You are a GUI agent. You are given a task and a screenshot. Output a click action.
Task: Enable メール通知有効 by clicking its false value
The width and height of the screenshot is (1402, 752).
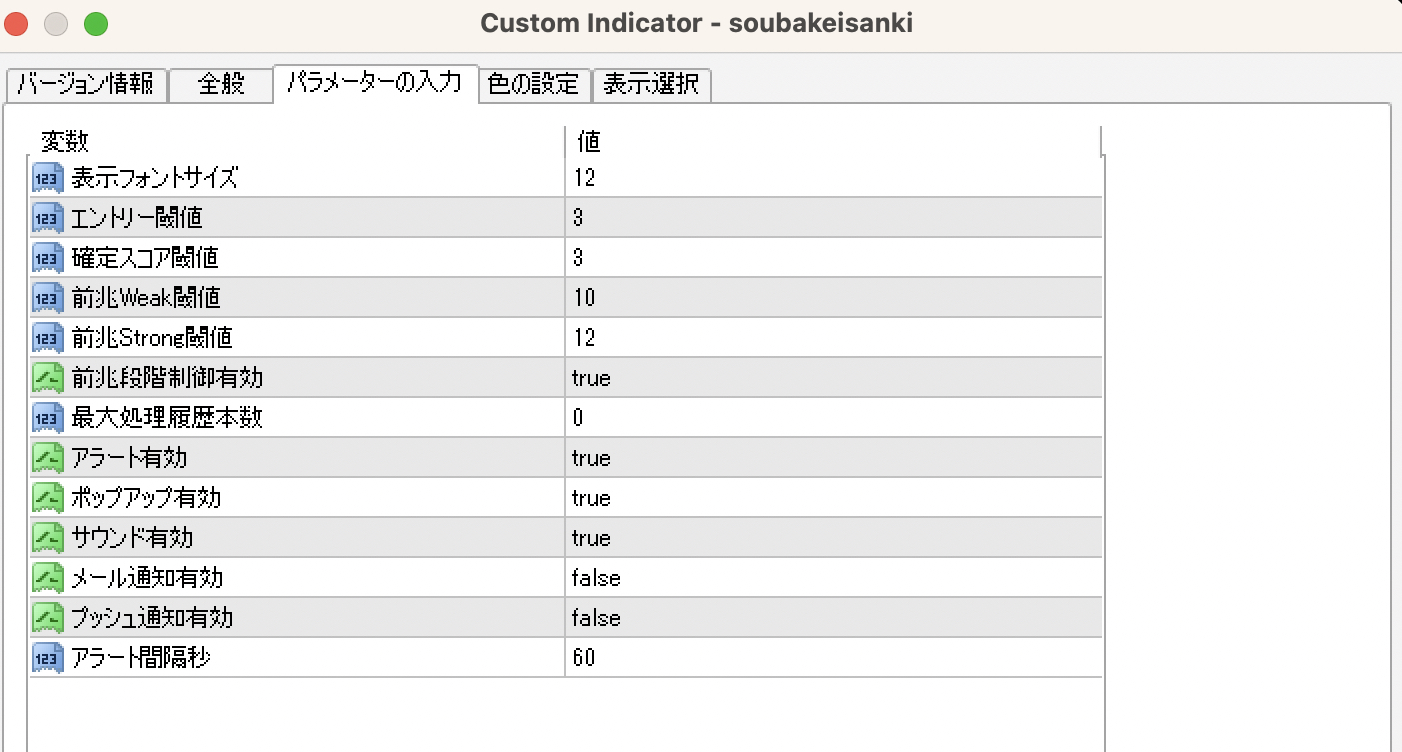[596, 578]
